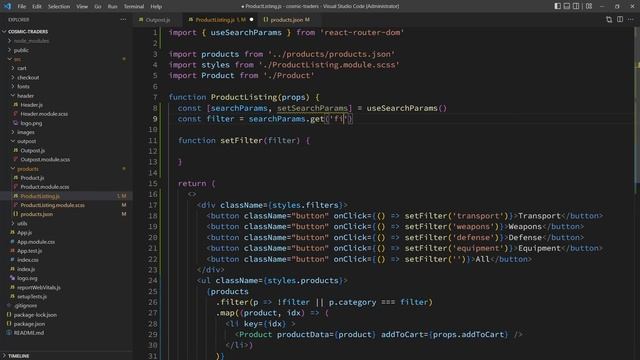
Task: Expand the fonts folder
Action: click(23, 87)
